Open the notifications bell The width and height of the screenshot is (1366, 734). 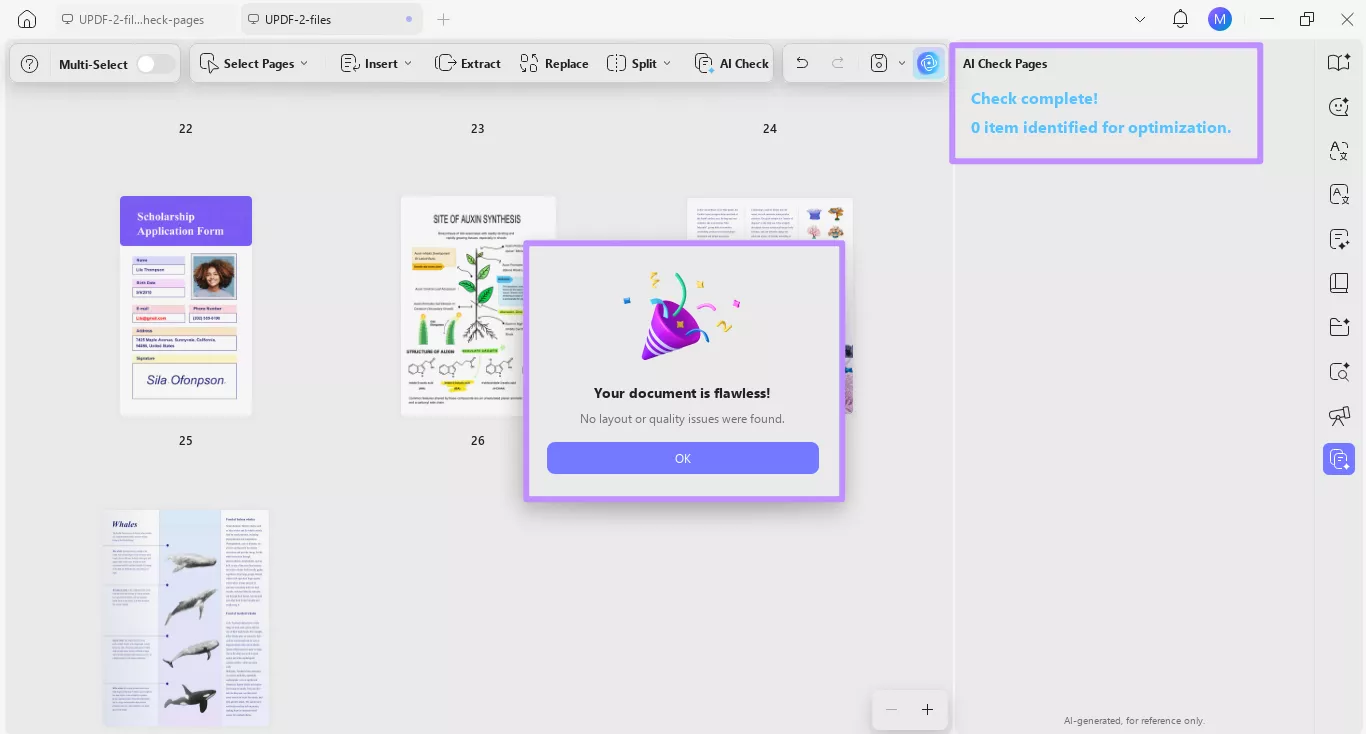tap(1181, 19)
